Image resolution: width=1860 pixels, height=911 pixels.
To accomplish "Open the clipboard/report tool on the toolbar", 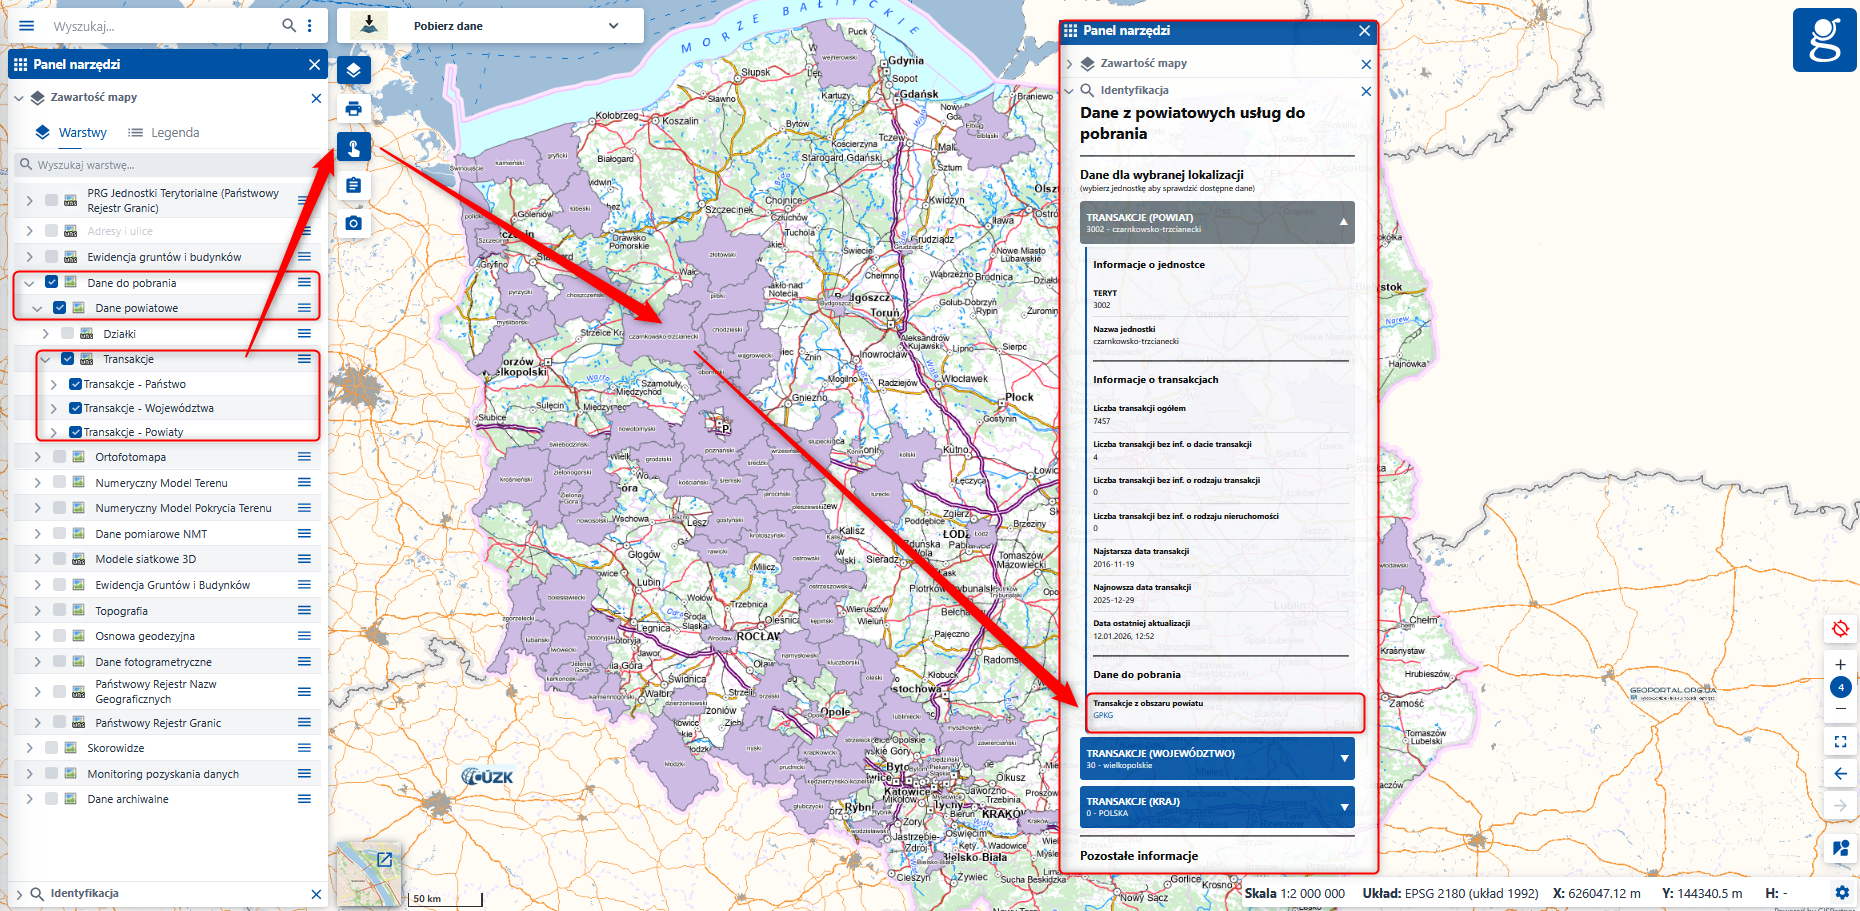I will tap(354, 184).
